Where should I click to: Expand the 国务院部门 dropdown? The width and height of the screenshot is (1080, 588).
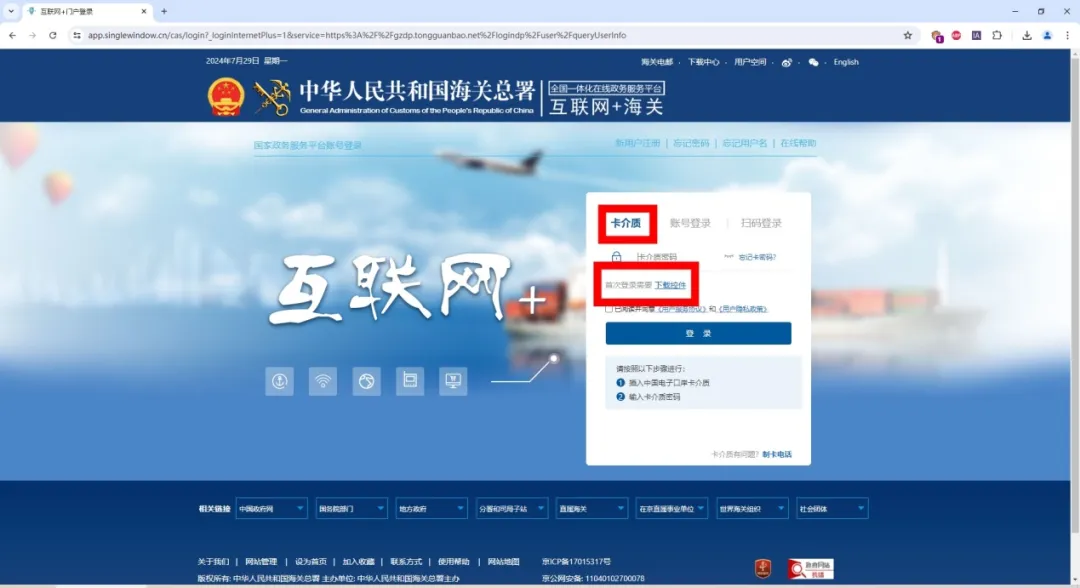pos(351,508)
